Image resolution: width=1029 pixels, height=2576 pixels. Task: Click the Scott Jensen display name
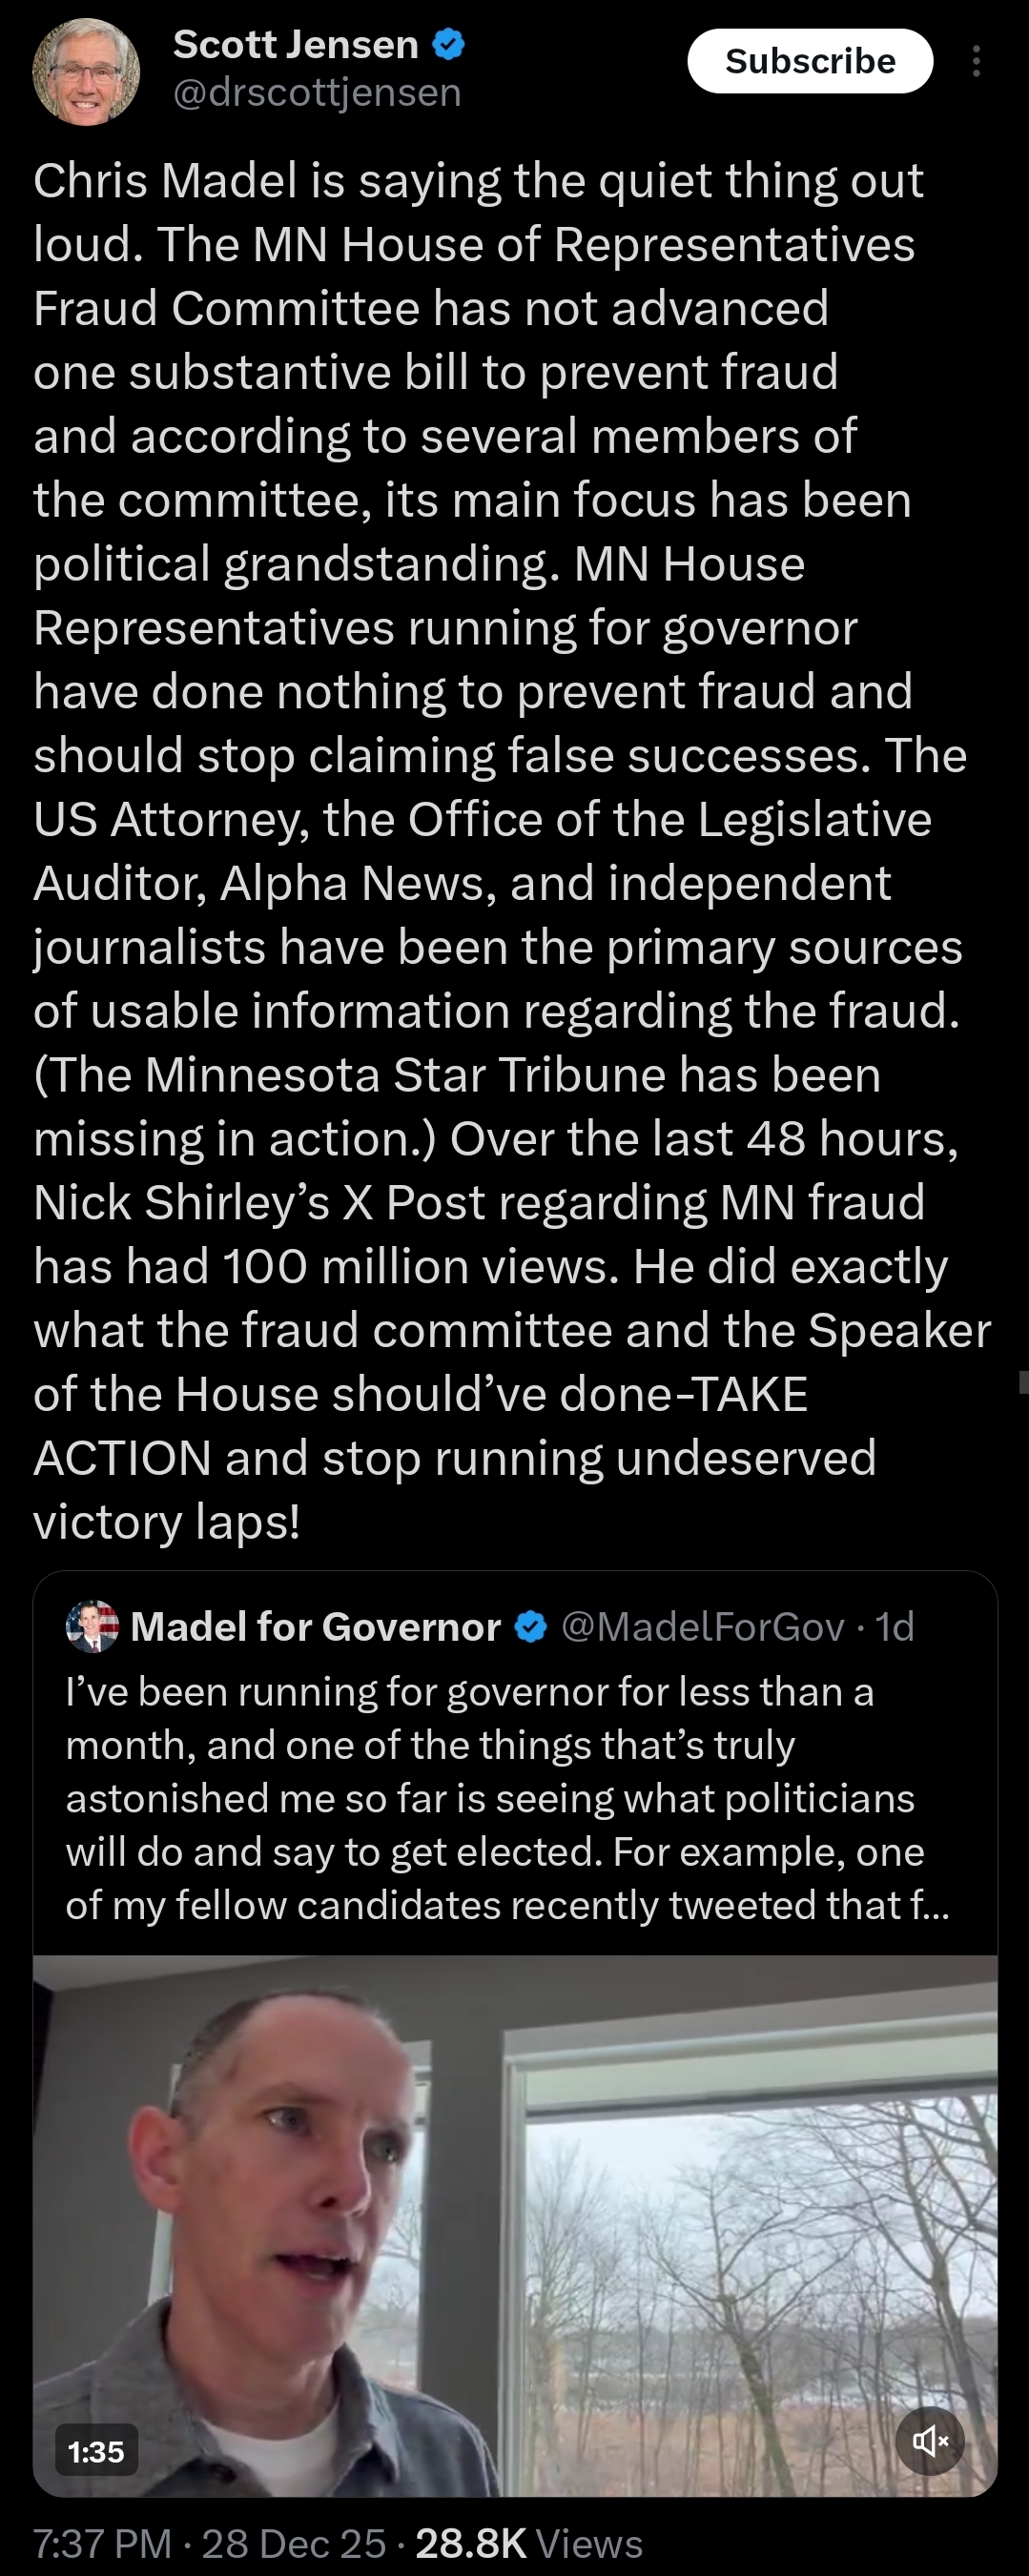295,45
